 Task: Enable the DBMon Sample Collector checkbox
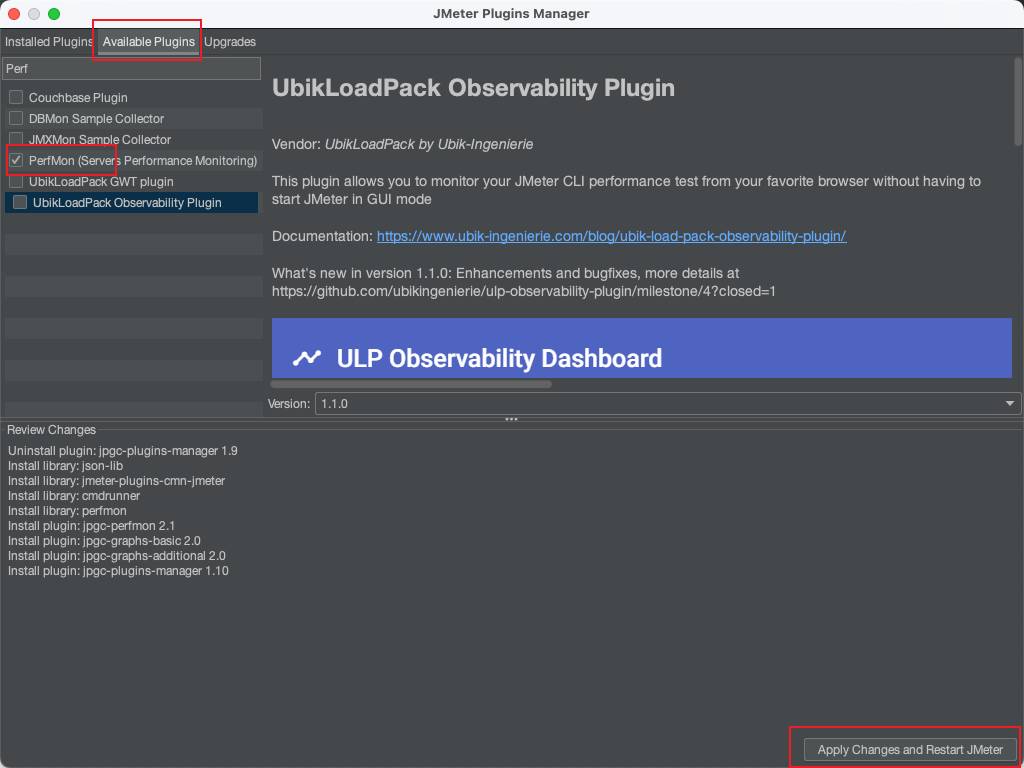(16, 118)
